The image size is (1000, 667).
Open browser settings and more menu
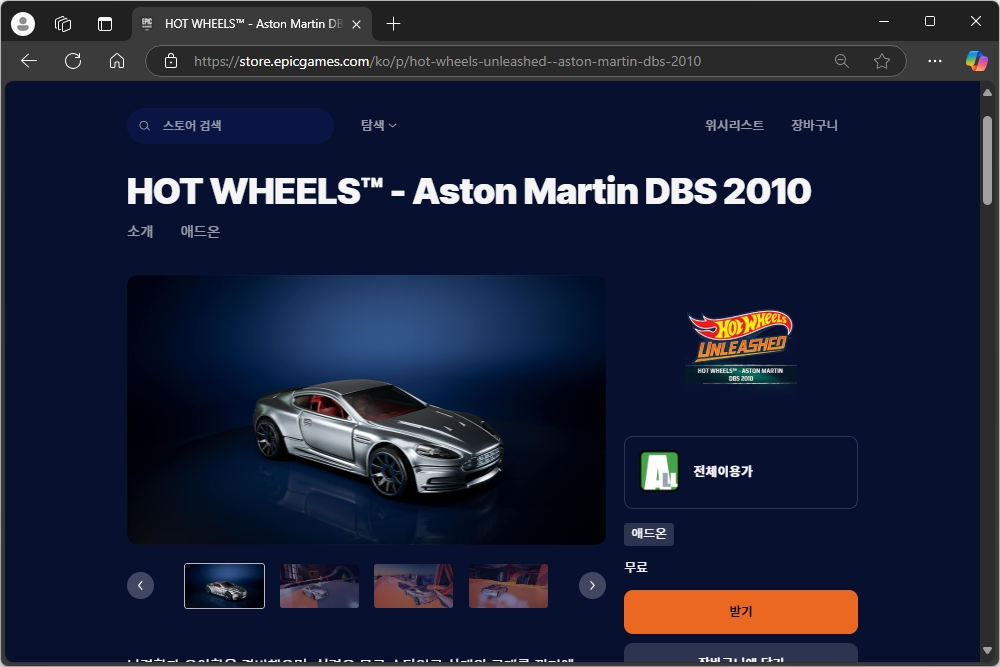pyautogui.click(x=935, y=61)
